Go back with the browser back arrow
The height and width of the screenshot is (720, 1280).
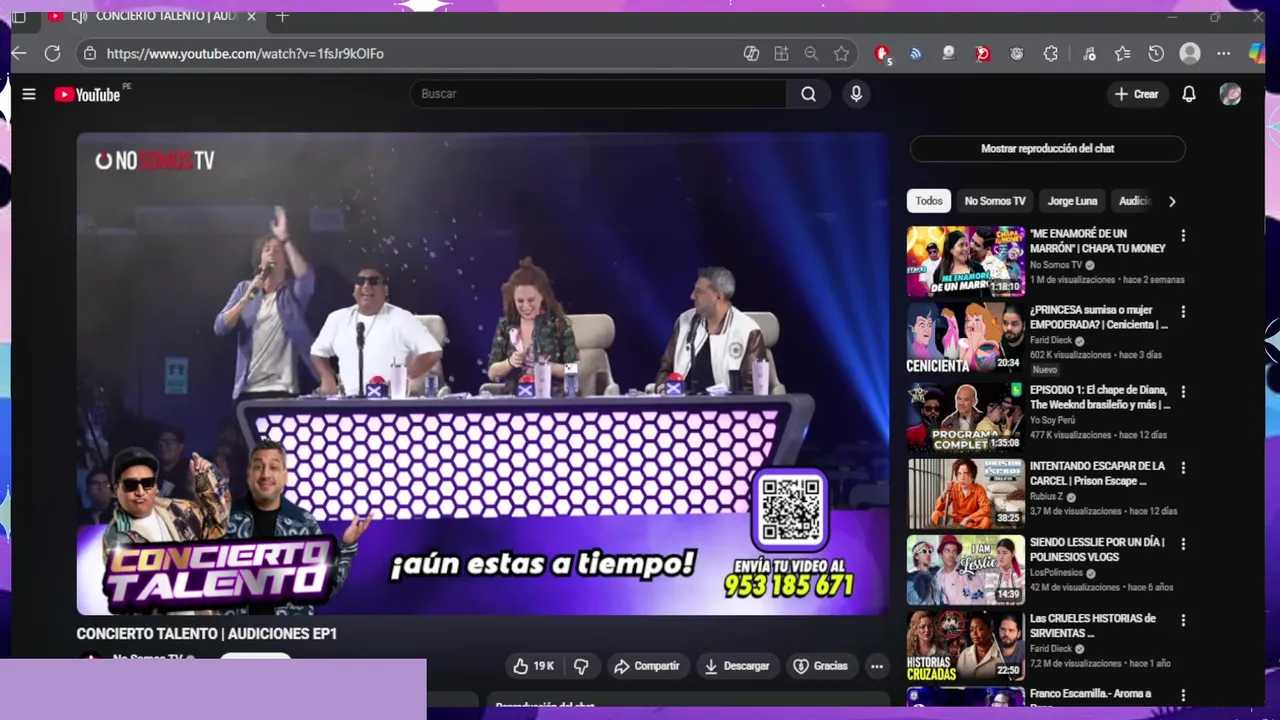click(x=19, y=53)
